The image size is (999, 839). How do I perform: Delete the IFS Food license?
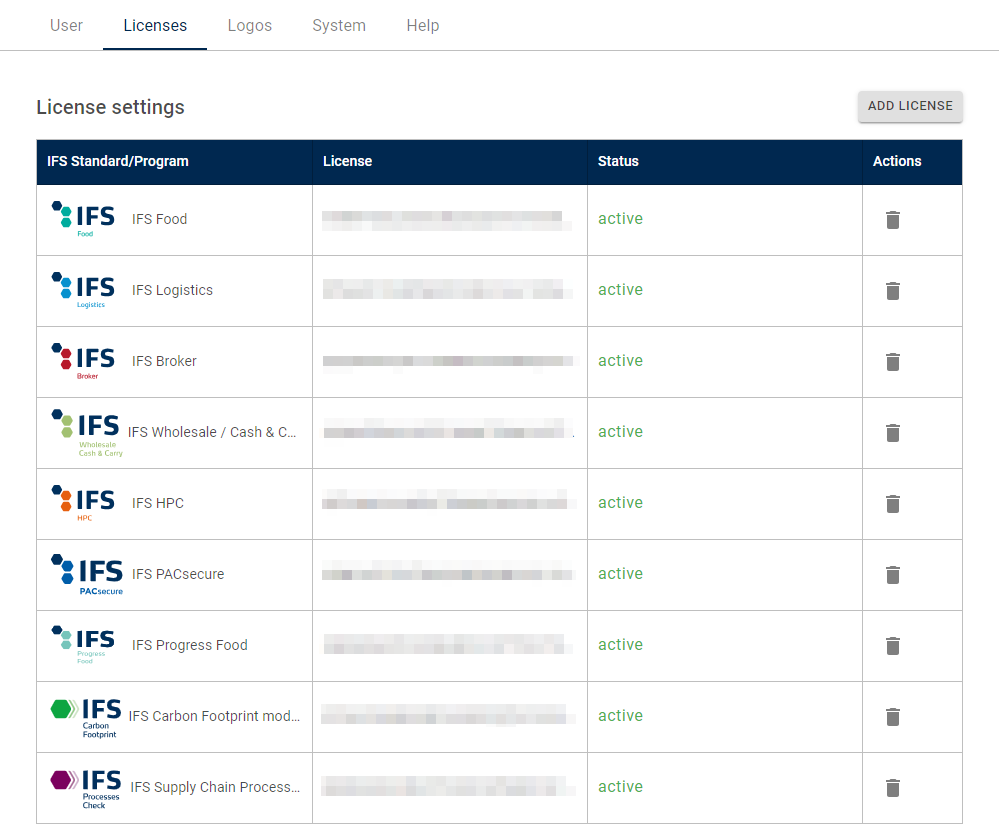point(893,220)
